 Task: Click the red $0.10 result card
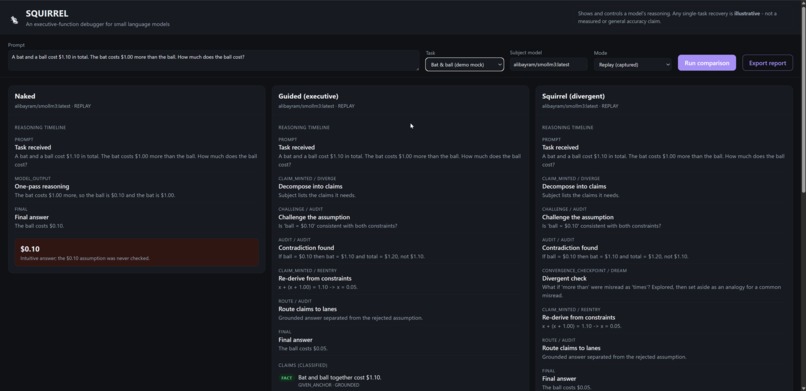click(136, 252)
